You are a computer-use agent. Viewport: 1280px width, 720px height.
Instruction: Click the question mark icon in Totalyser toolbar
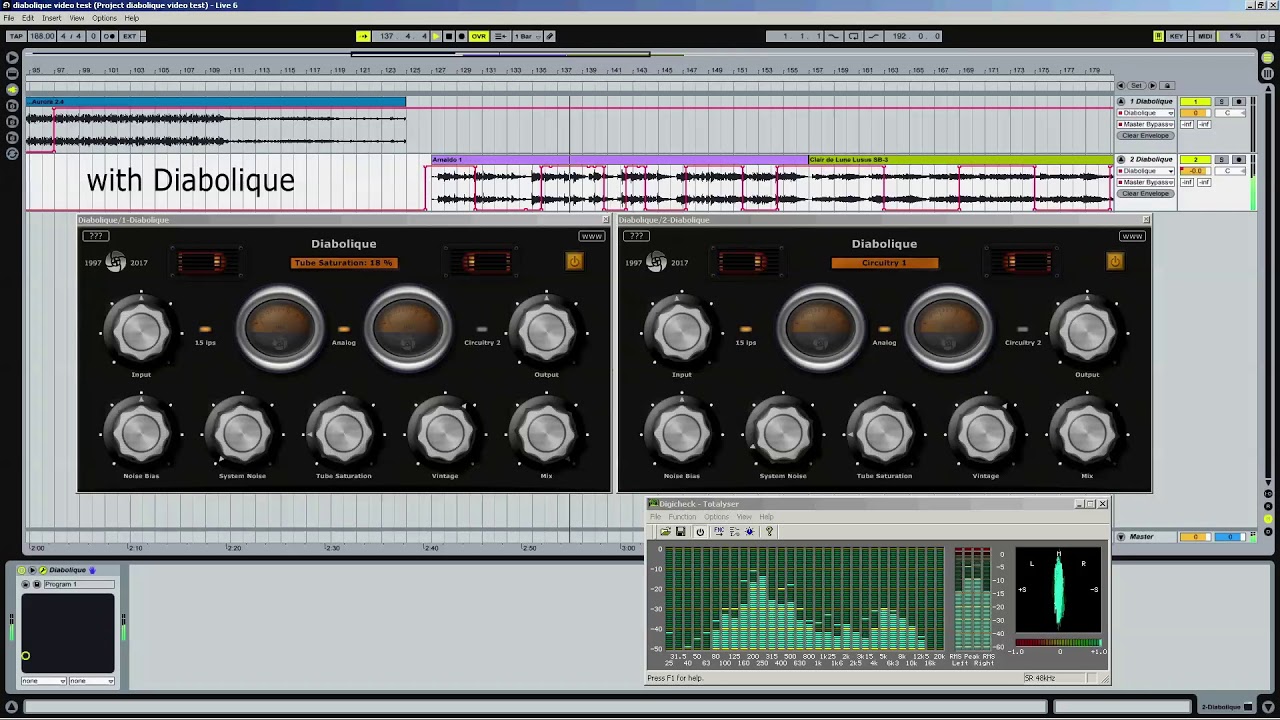tap(769, 532)
